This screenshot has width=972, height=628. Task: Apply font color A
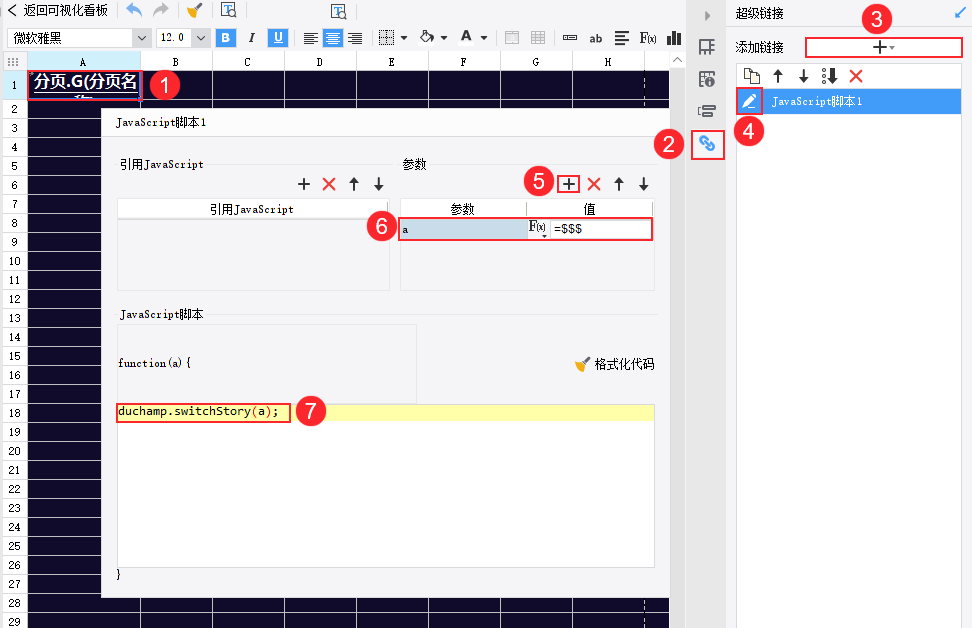point(466,37)
